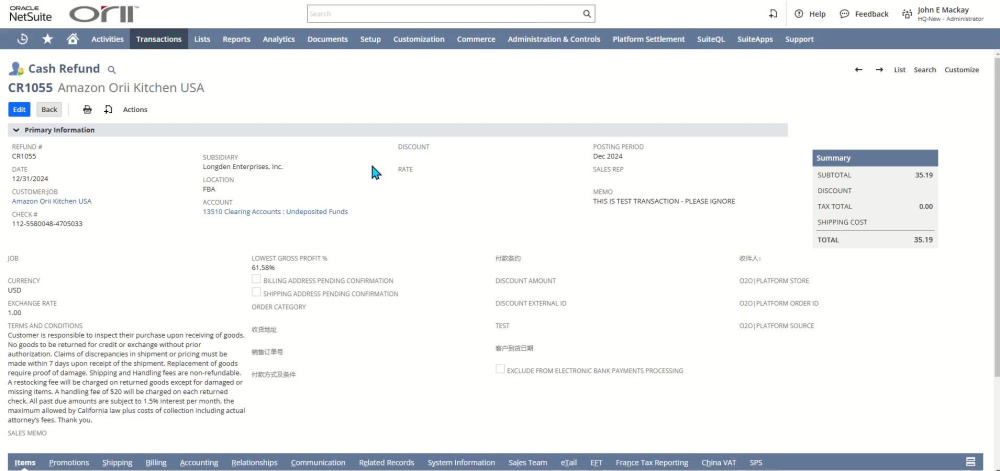The height and width of the screenshot is (471, 1000).
Task: Open the Analytics menu
Action: pyautogui.click(x=279, y=39)
